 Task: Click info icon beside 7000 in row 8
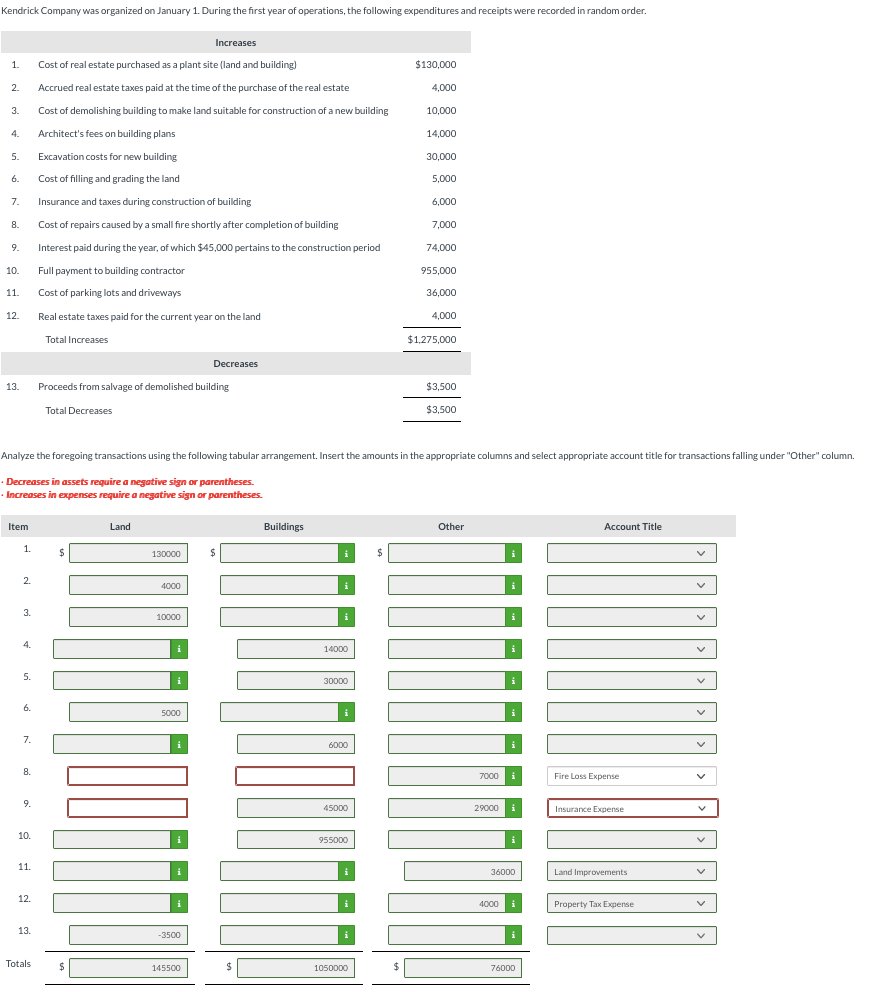pyautogui.click(x=513, y=776)
